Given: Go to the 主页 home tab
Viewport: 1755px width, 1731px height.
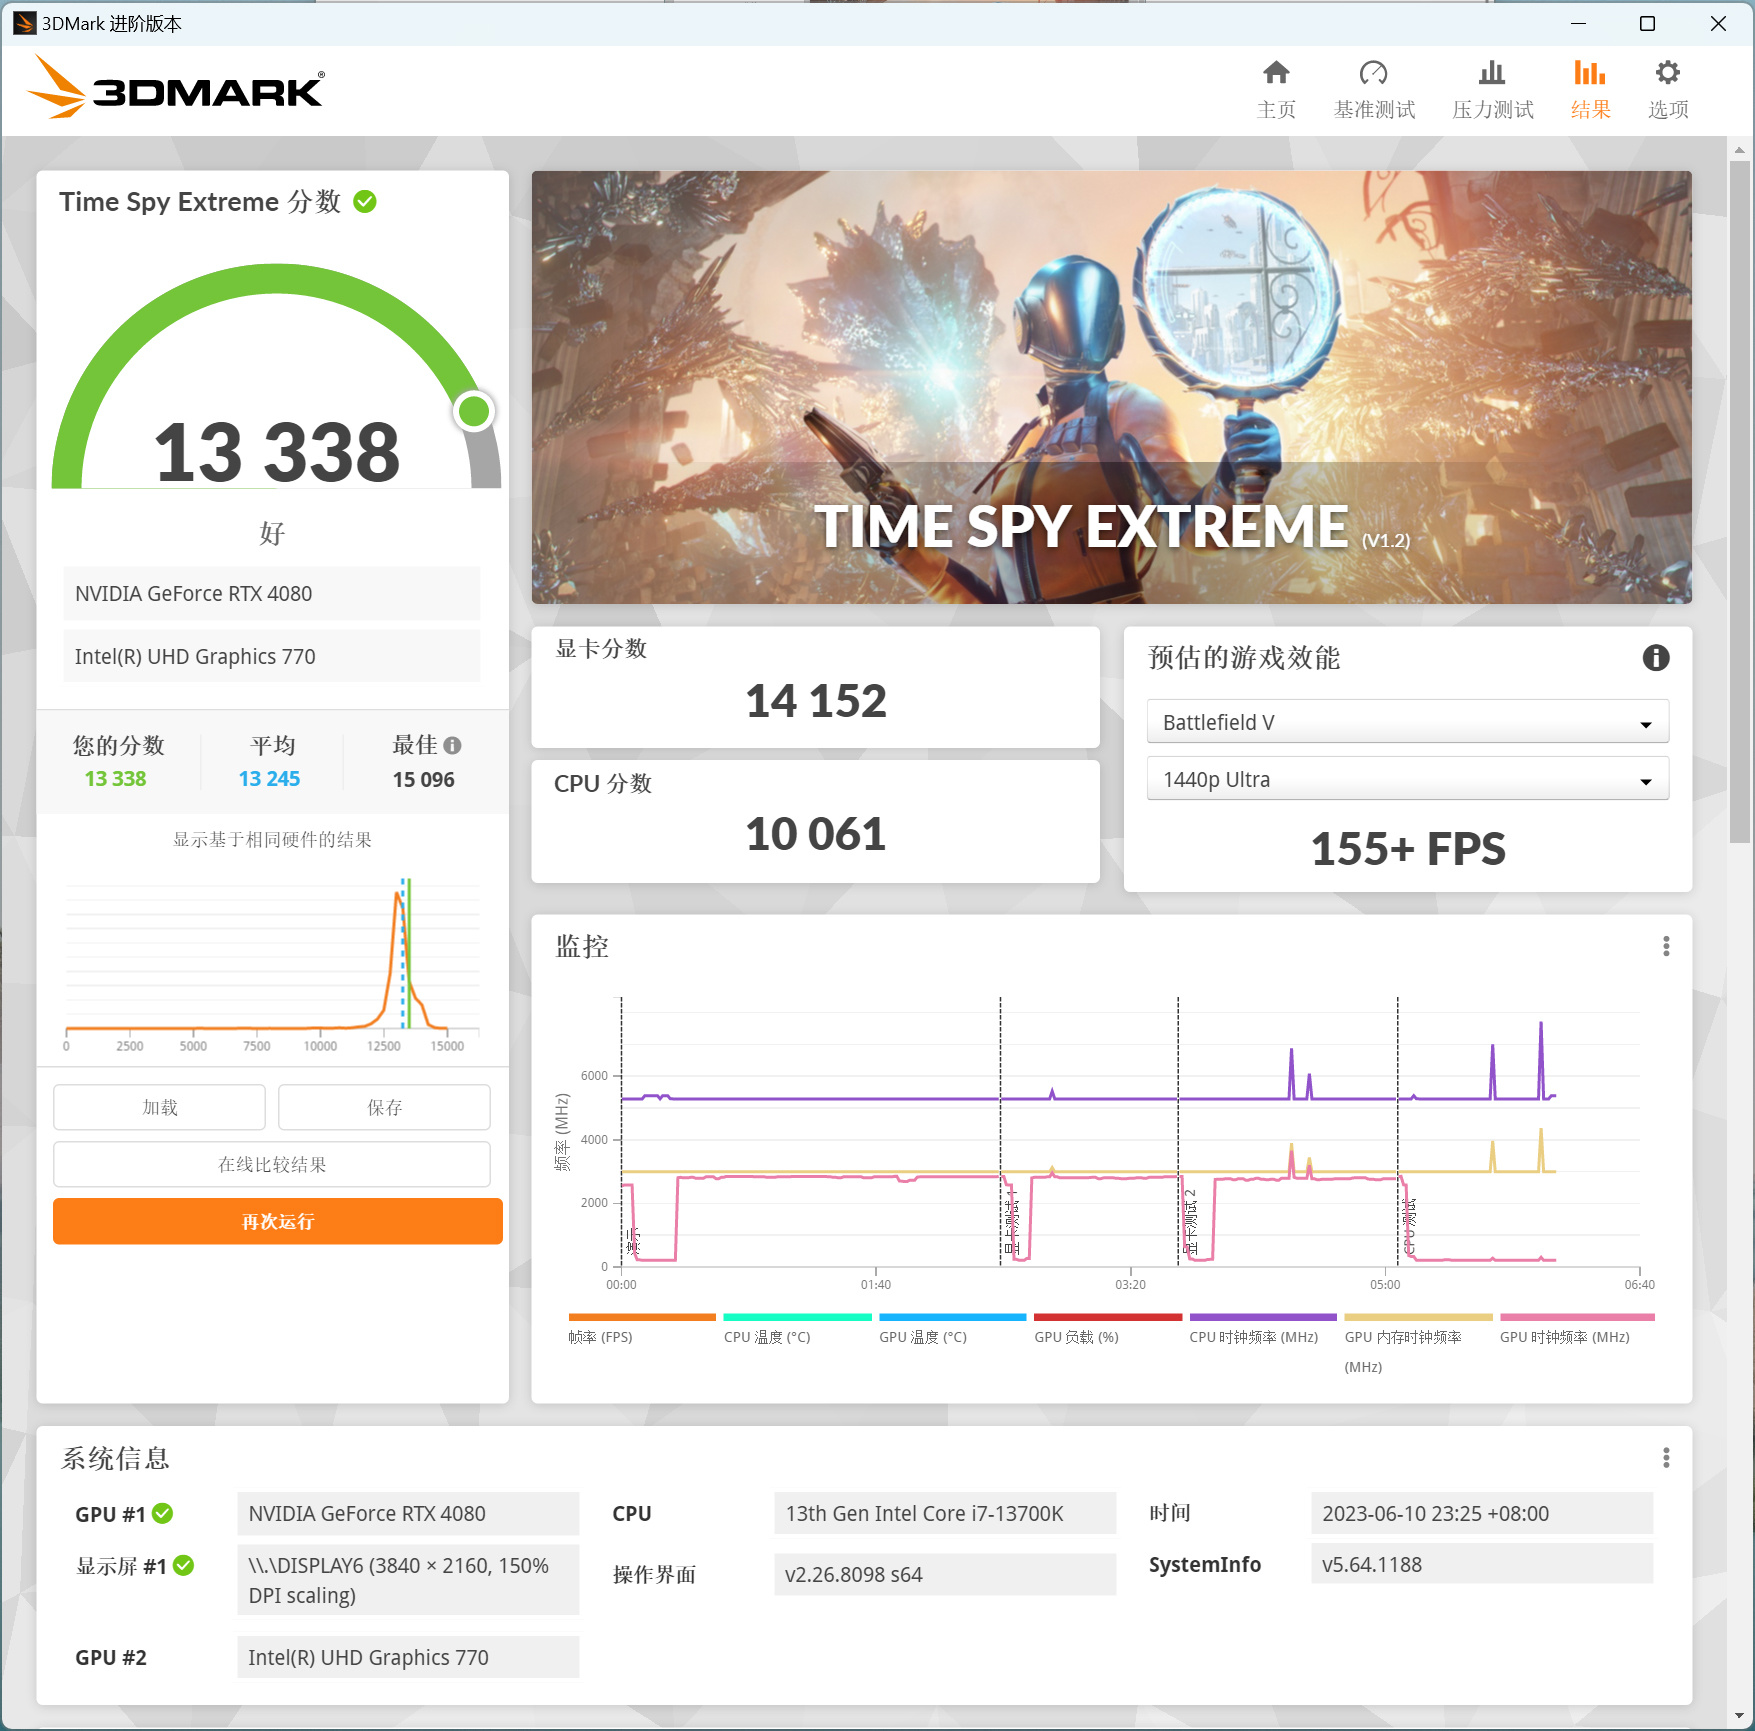Looking at the screenshot, I should [x=1276, y=89].
